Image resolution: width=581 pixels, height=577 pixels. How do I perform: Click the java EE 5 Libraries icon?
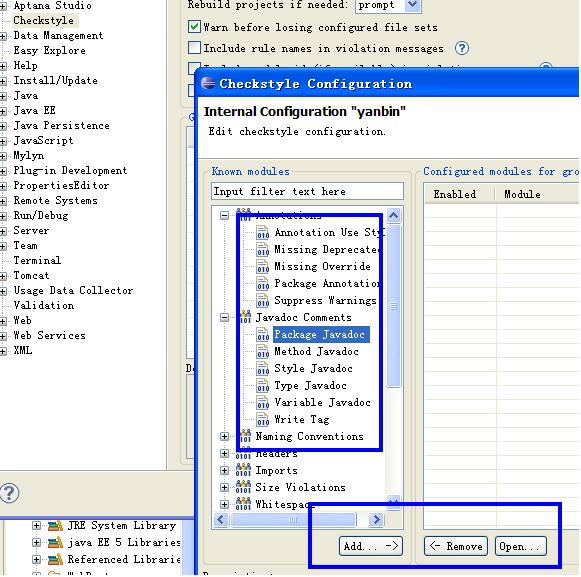55,543
